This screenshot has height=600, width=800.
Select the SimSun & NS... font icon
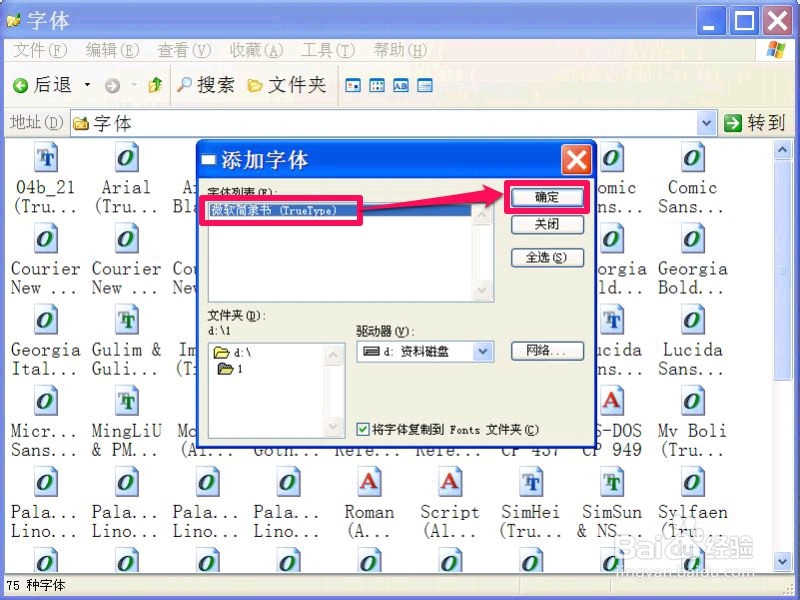point(612,482)
